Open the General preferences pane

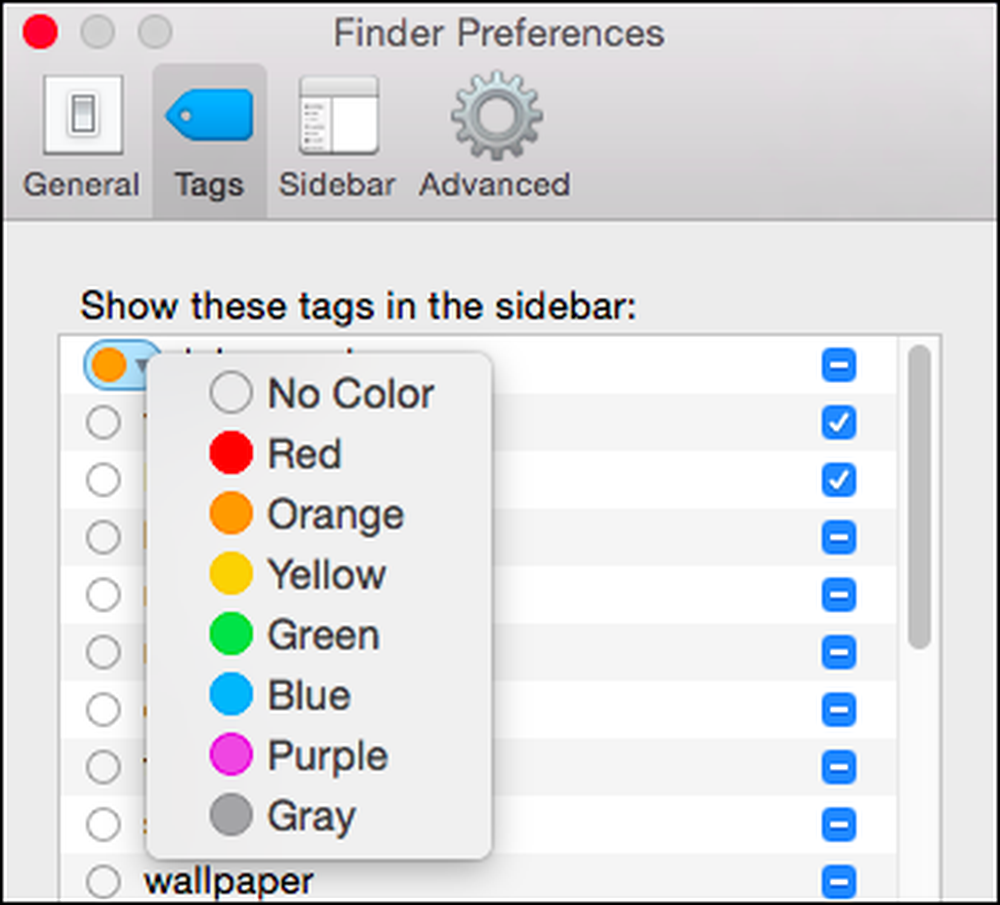pos(82,136)
